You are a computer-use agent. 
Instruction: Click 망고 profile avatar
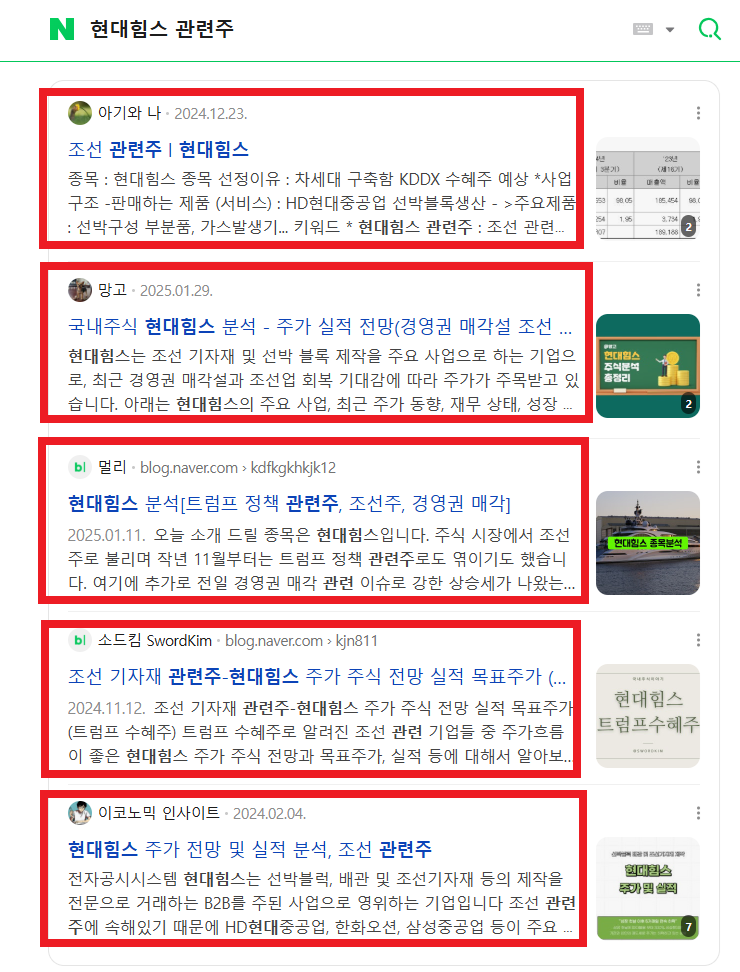(x=79, y=290)
